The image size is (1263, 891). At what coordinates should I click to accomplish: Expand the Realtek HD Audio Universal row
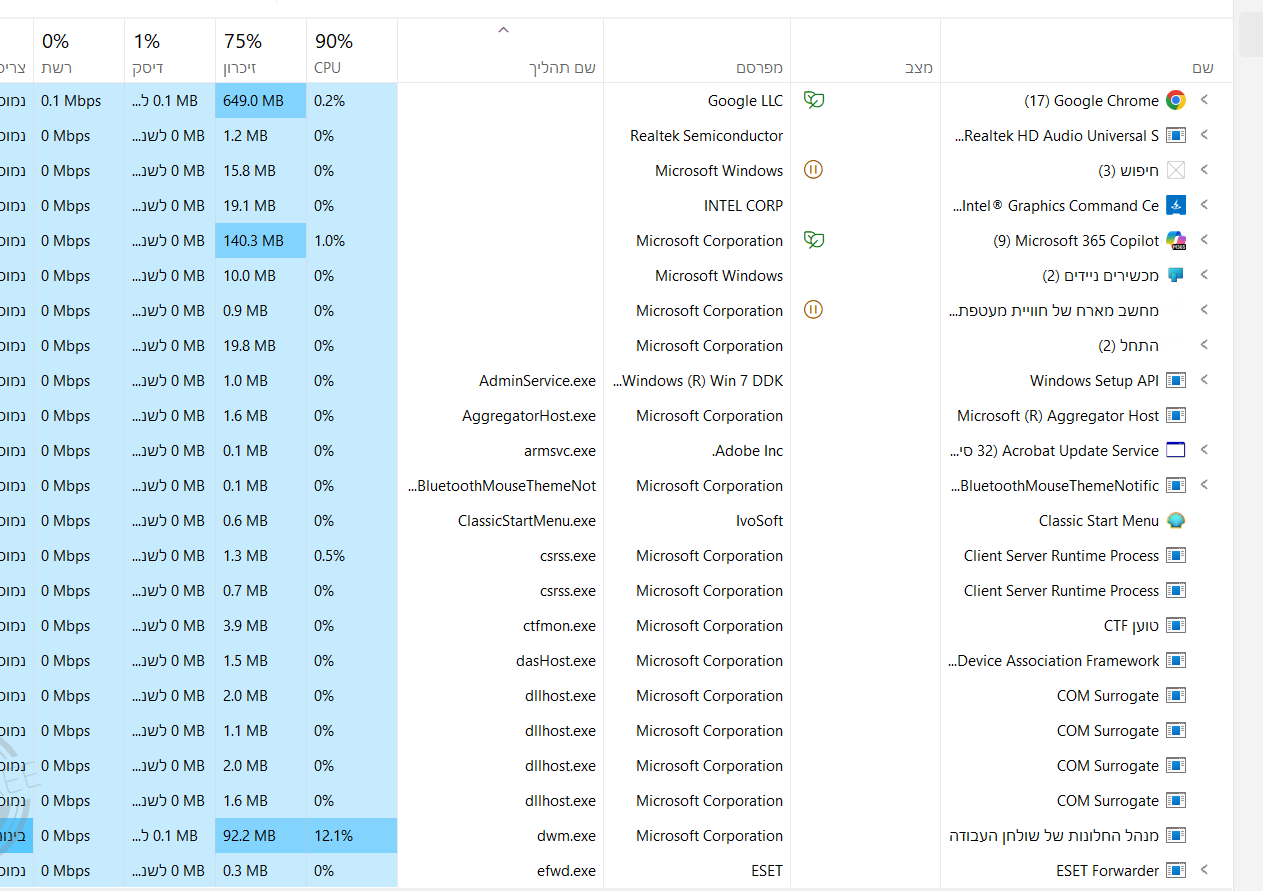click(x=1204, y=135)
